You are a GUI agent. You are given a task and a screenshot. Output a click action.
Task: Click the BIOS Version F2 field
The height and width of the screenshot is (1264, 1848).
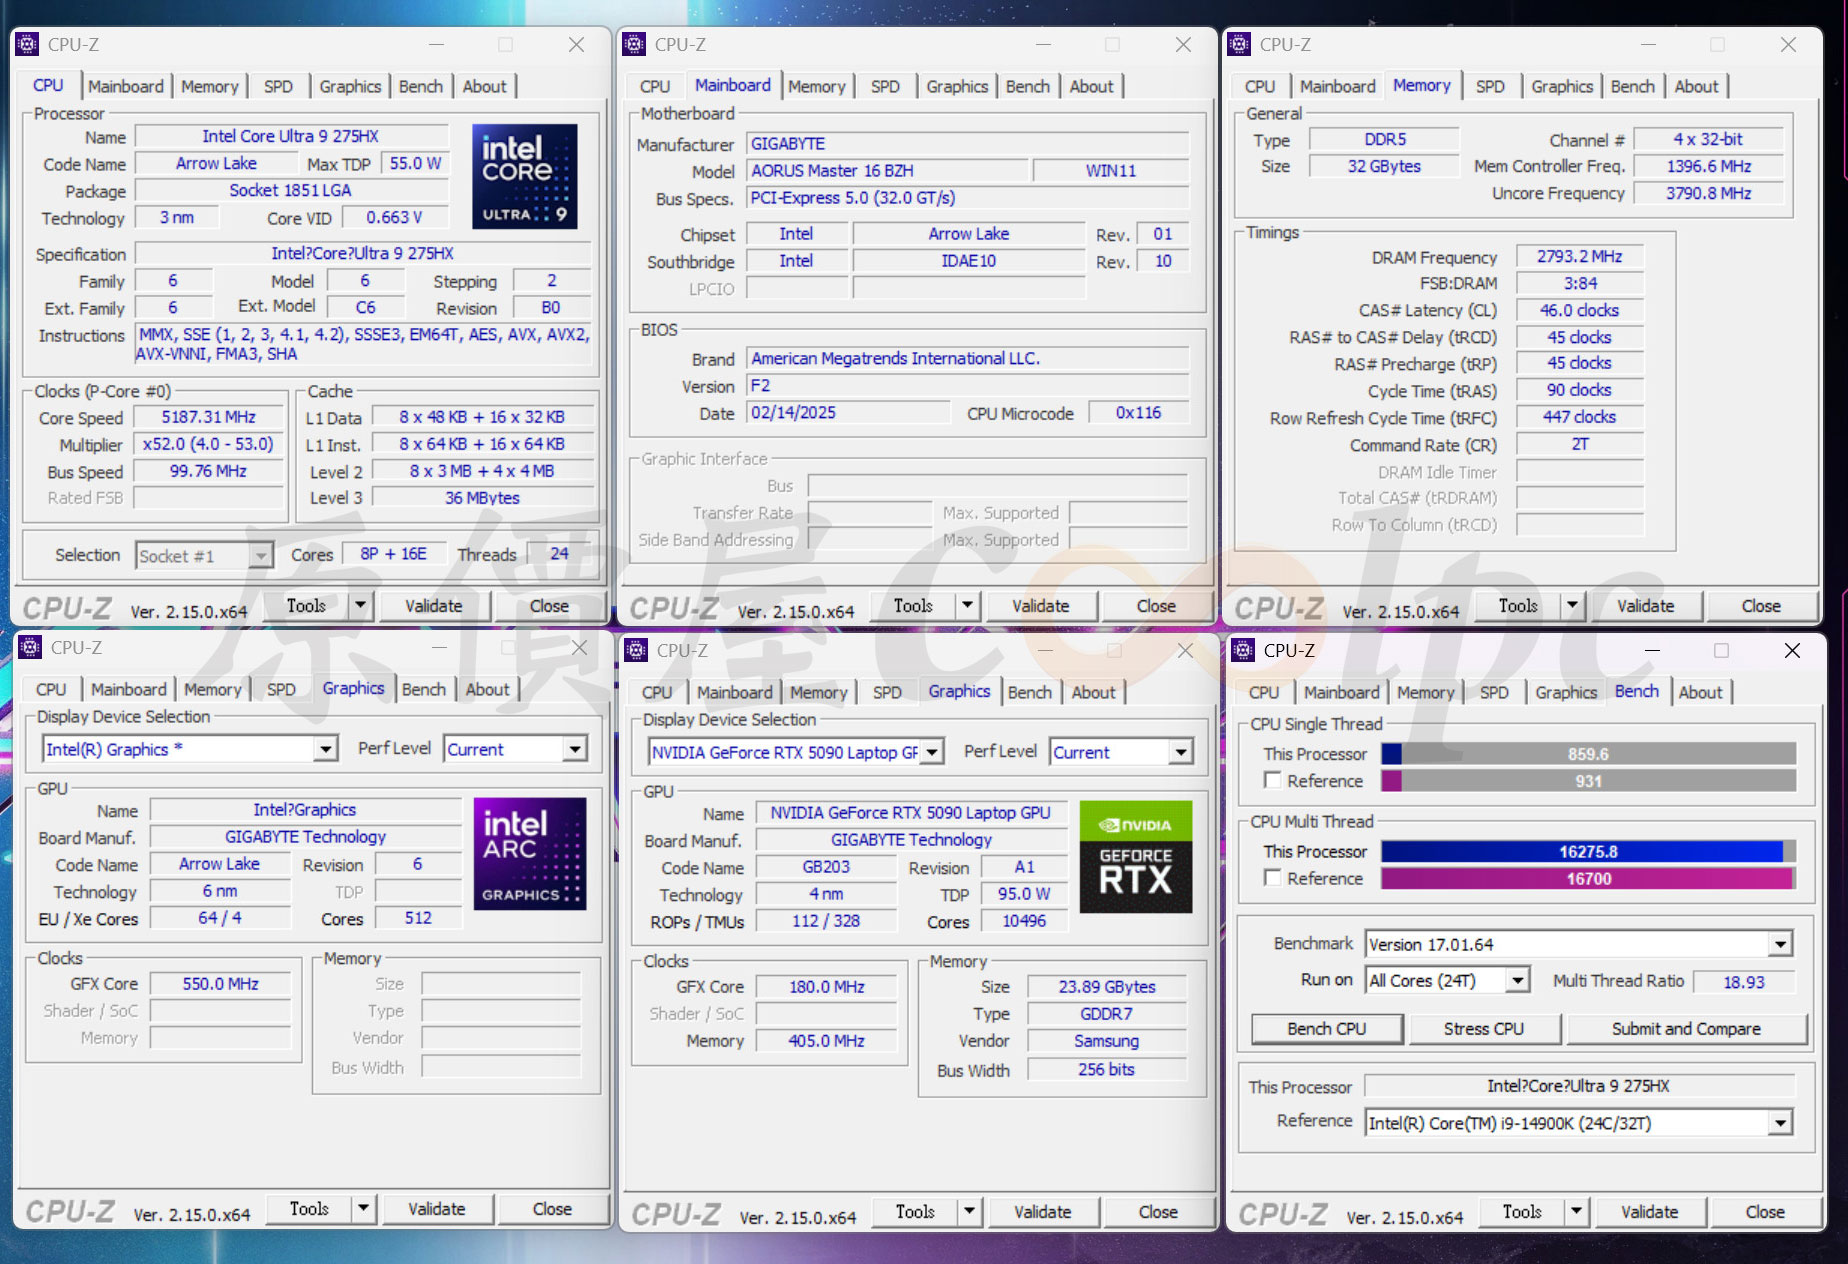coord(968,386)
